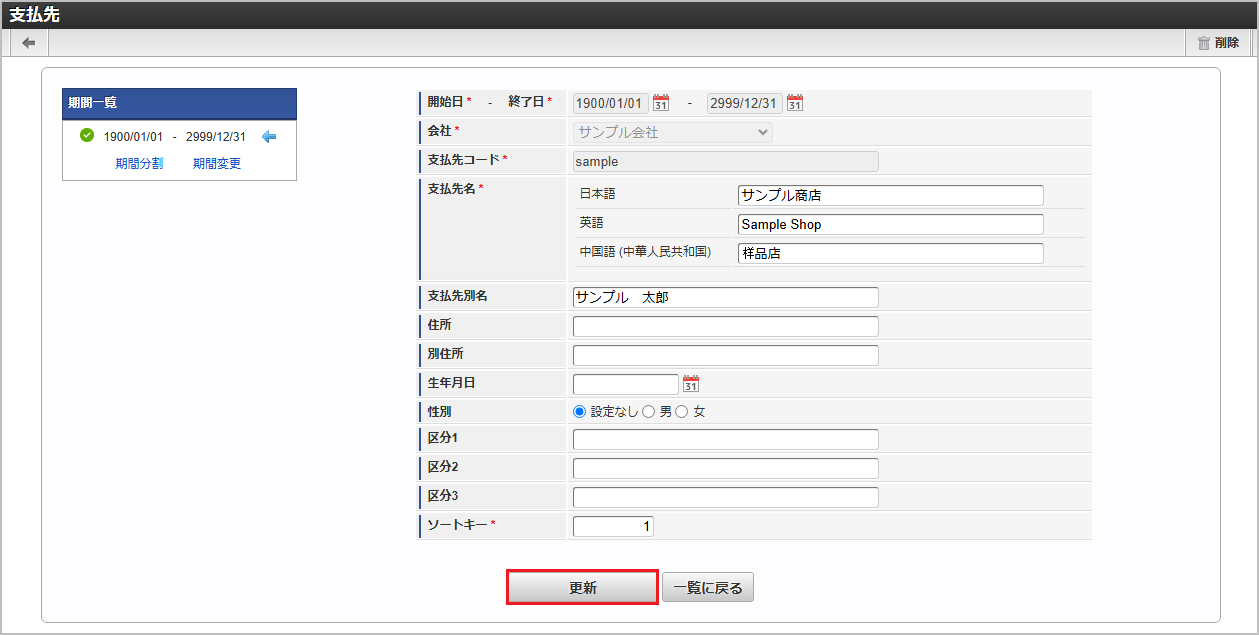Click the 一覧に戻る button
This screenshot has width=1259, height=635.
(x=708, y=588)
